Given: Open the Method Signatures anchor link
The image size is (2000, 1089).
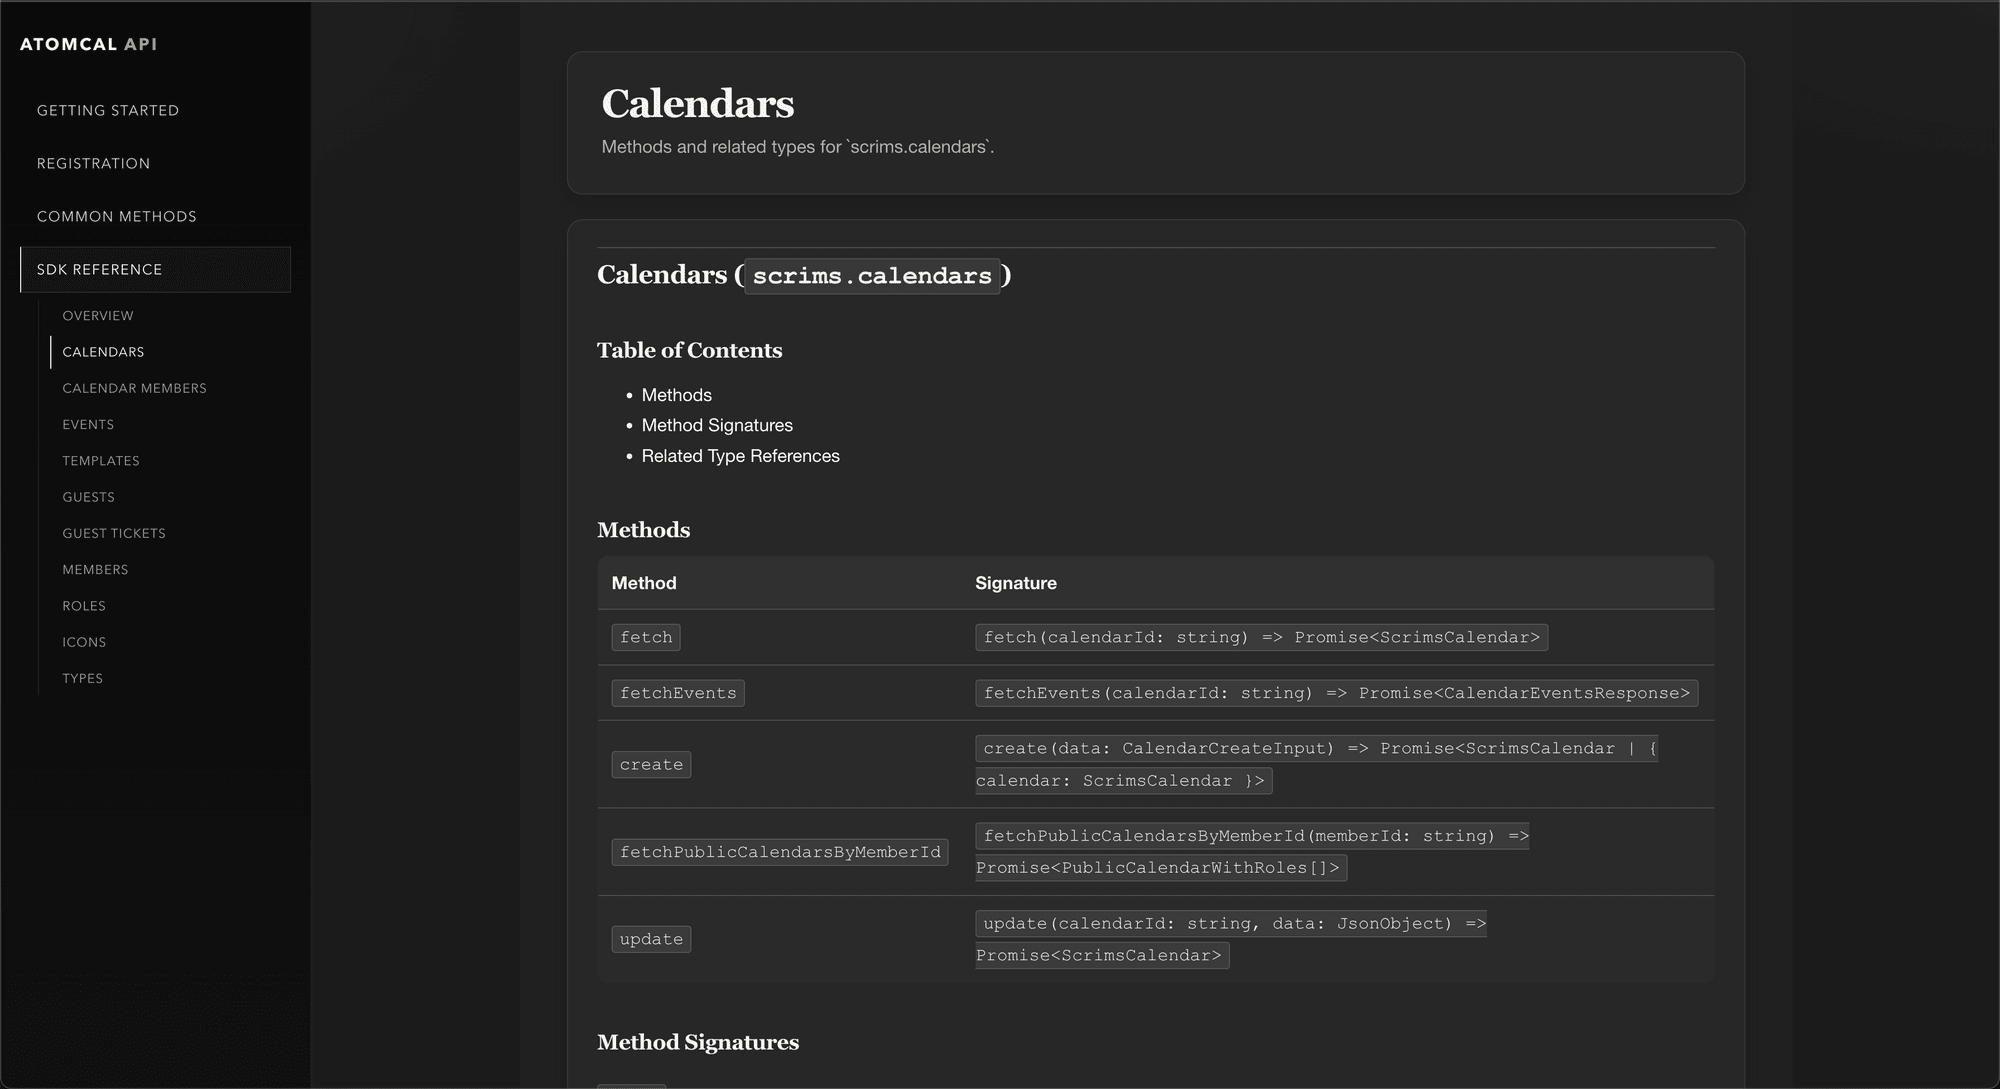Looking at the screenshot, I should point(717,425).
